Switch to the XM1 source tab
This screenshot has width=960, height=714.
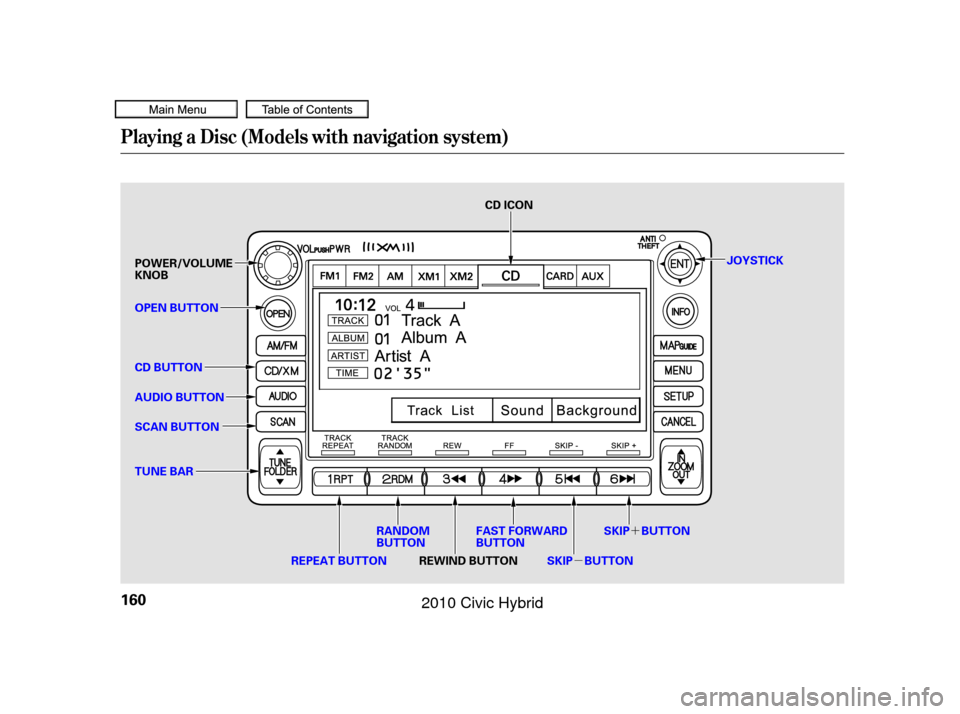click(x=429, y=276)
